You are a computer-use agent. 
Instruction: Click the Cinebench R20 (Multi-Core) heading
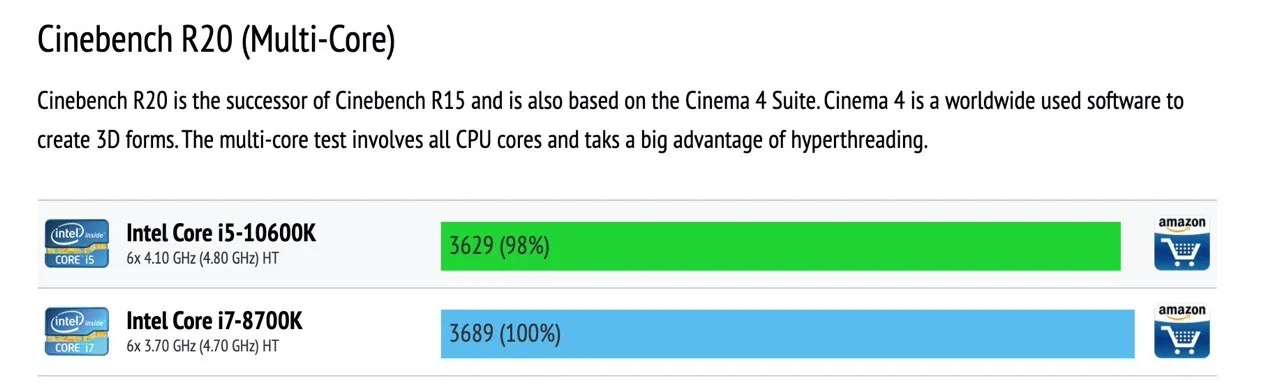tap(216, 41)
